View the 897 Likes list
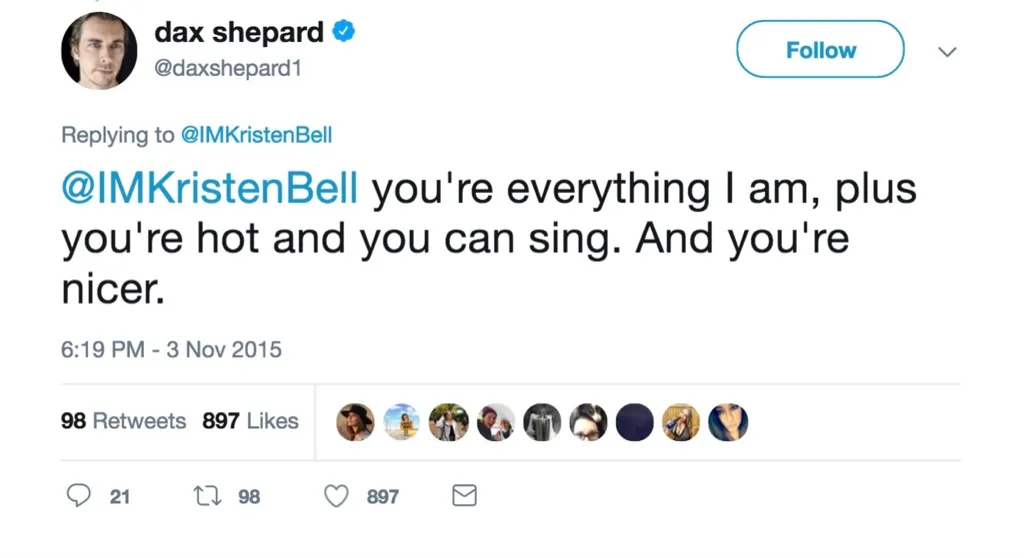Image resolution: width=1024 pixels, height=558 pixels. point(250,421)
